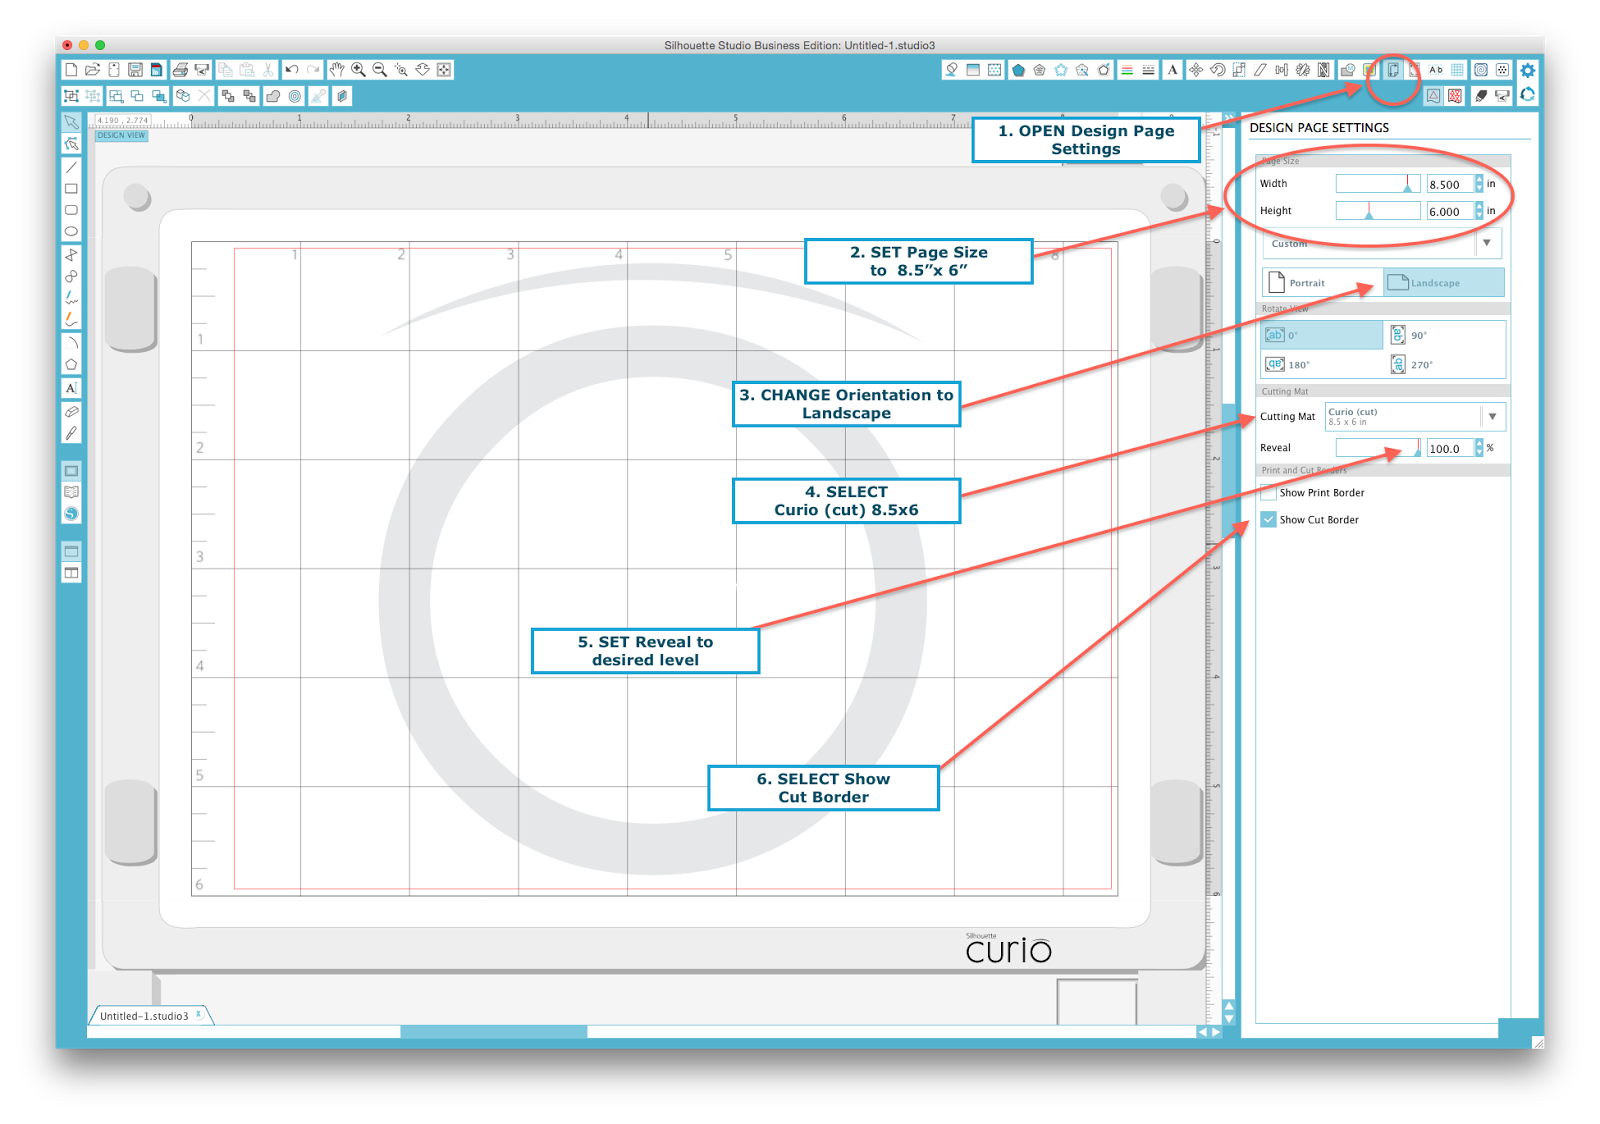Click the Height stepper arrows
1600x1124 pixels.
pos(1479,211)
